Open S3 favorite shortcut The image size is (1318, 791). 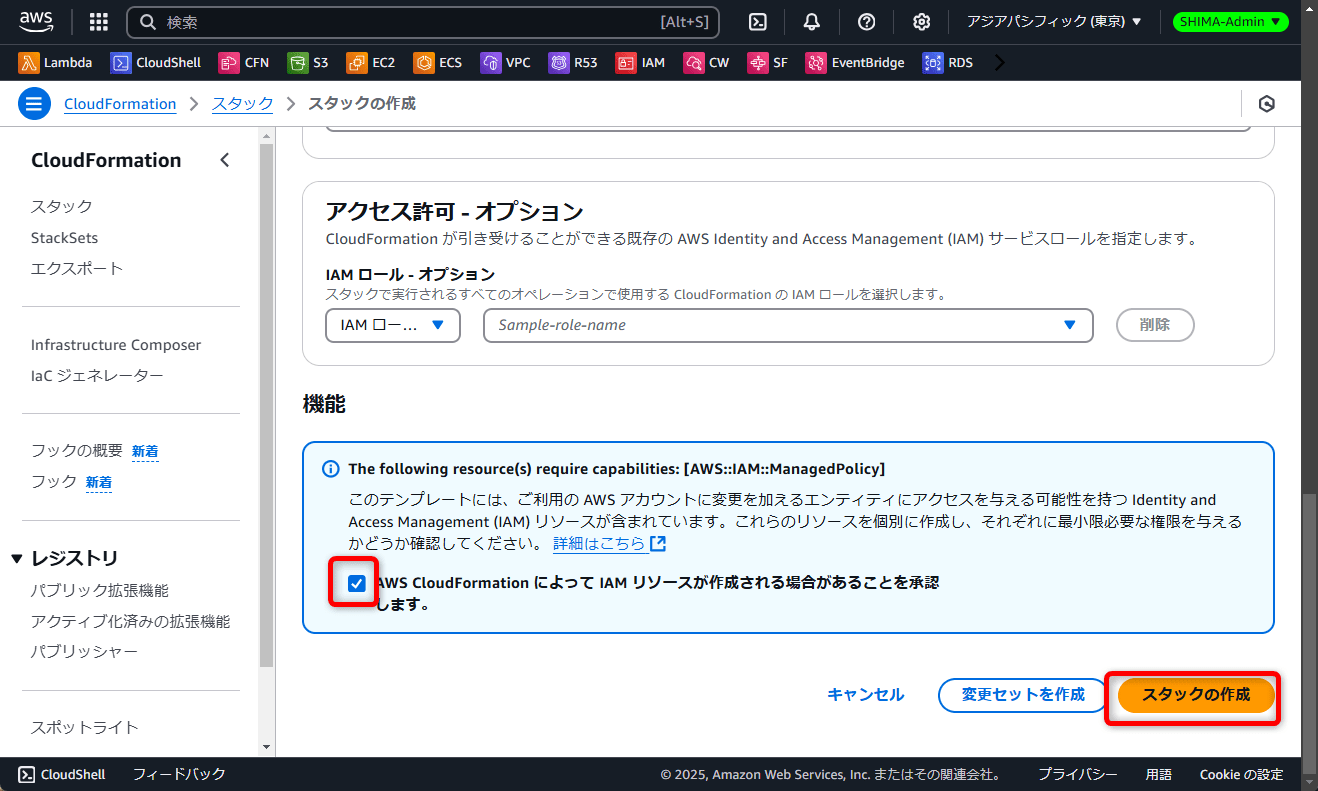coord(307,62)
